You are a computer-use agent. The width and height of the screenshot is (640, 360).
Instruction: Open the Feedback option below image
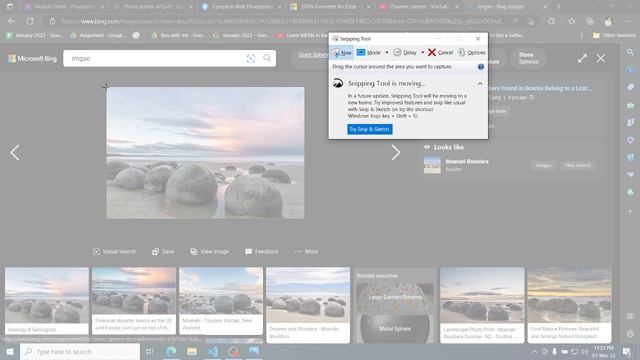tap(262, 251)
